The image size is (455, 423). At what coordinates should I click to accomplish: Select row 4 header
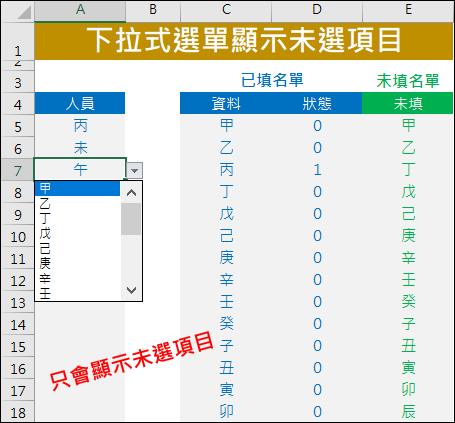click(x=18, y=104)
